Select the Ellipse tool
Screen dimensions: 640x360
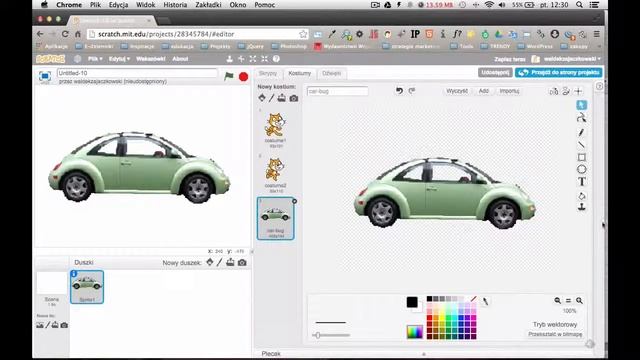582,169
